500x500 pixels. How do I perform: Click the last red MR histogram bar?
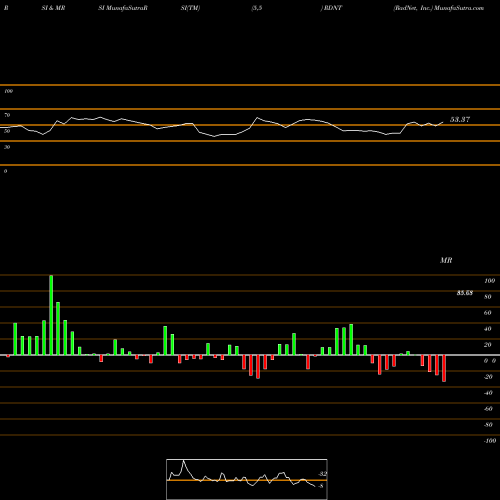point(444,368)
